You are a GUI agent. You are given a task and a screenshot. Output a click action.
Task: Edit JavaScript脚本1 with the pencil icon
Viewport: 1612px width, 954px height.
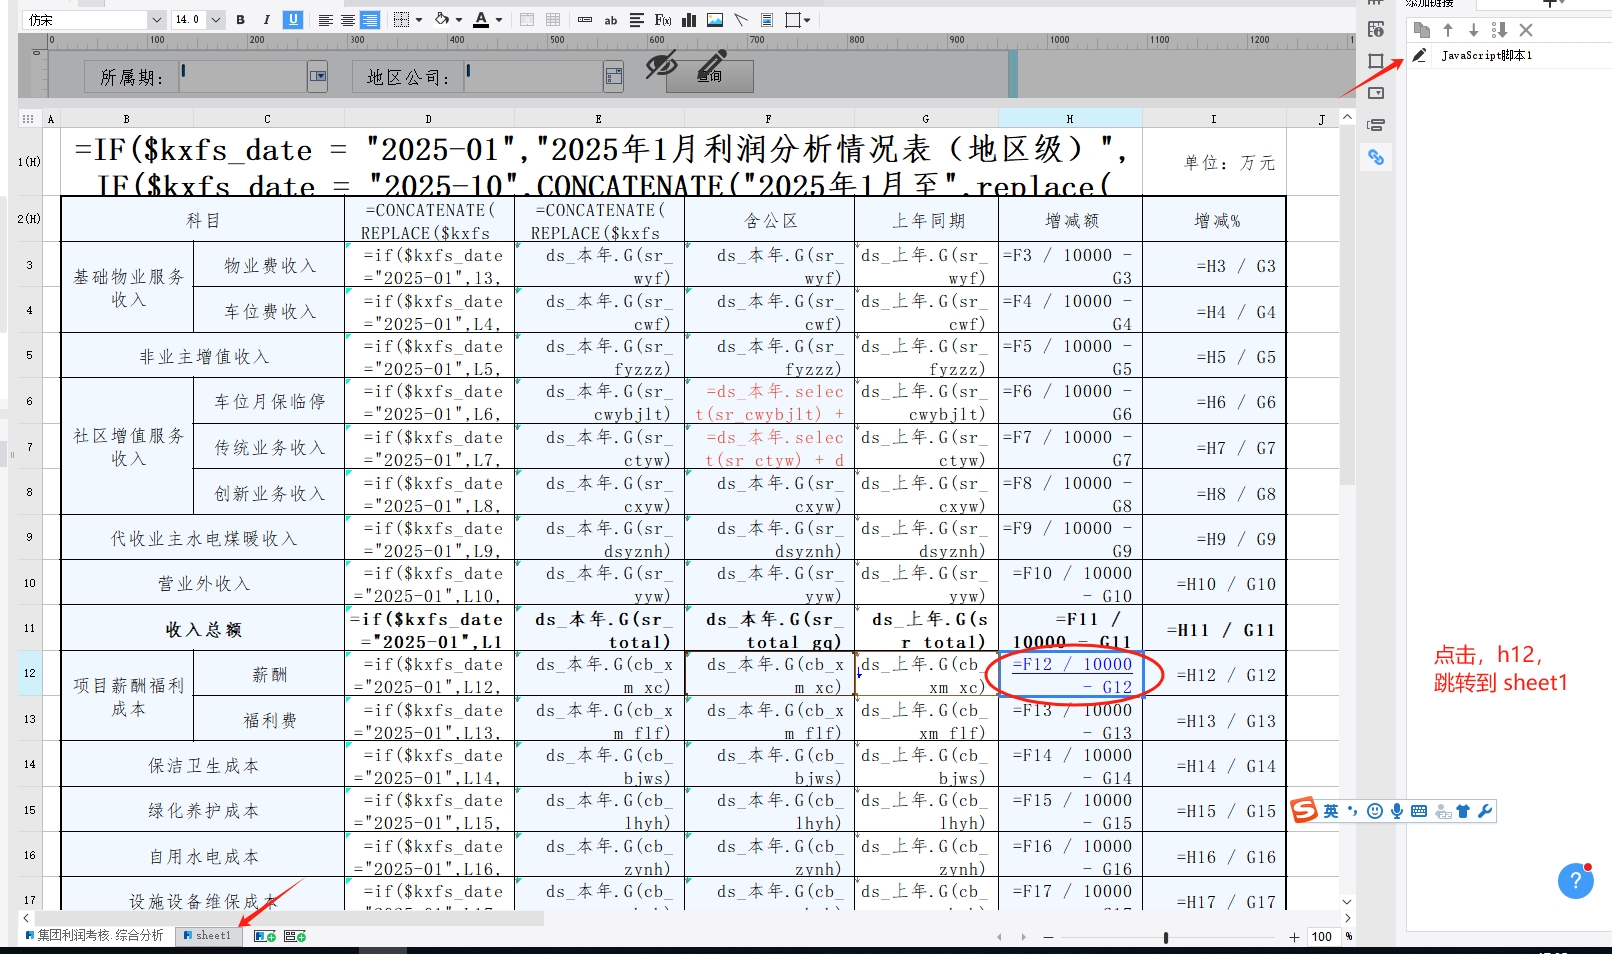[1420, 55]
